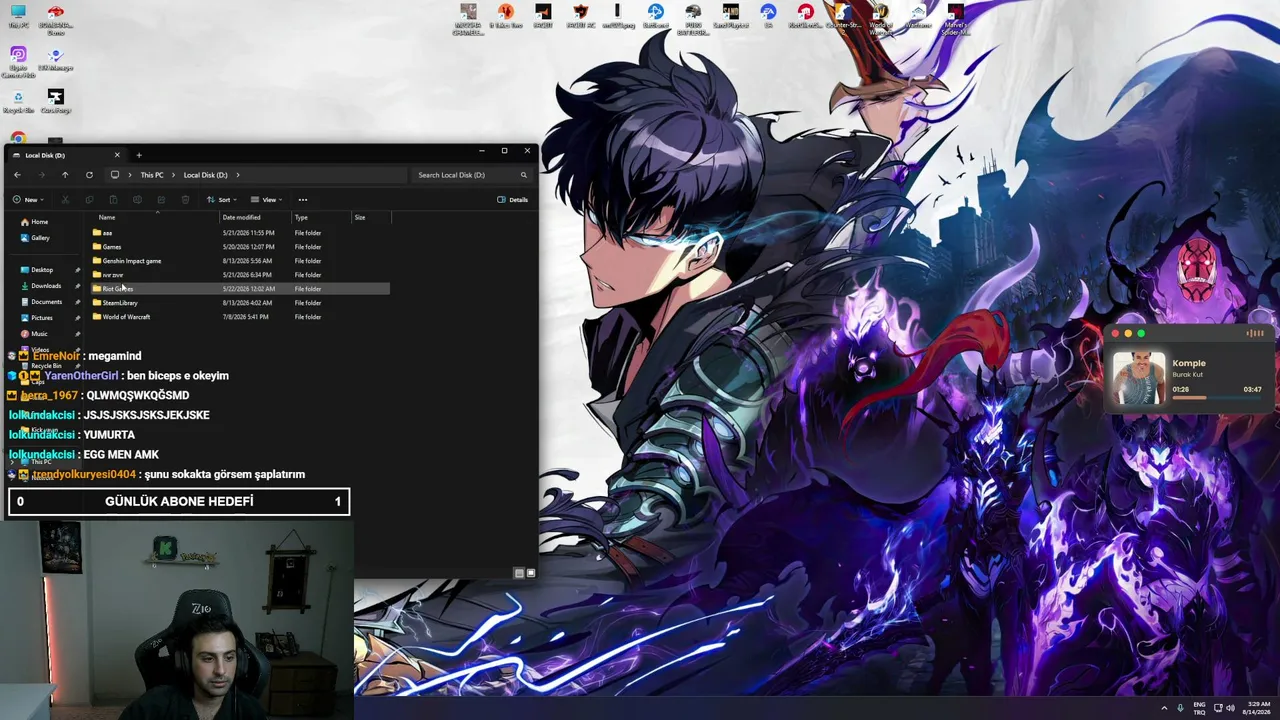The height and width of the screenshot is (720, 1280).
Task: Open the This PC desktop icon
Action: (18, 16)
